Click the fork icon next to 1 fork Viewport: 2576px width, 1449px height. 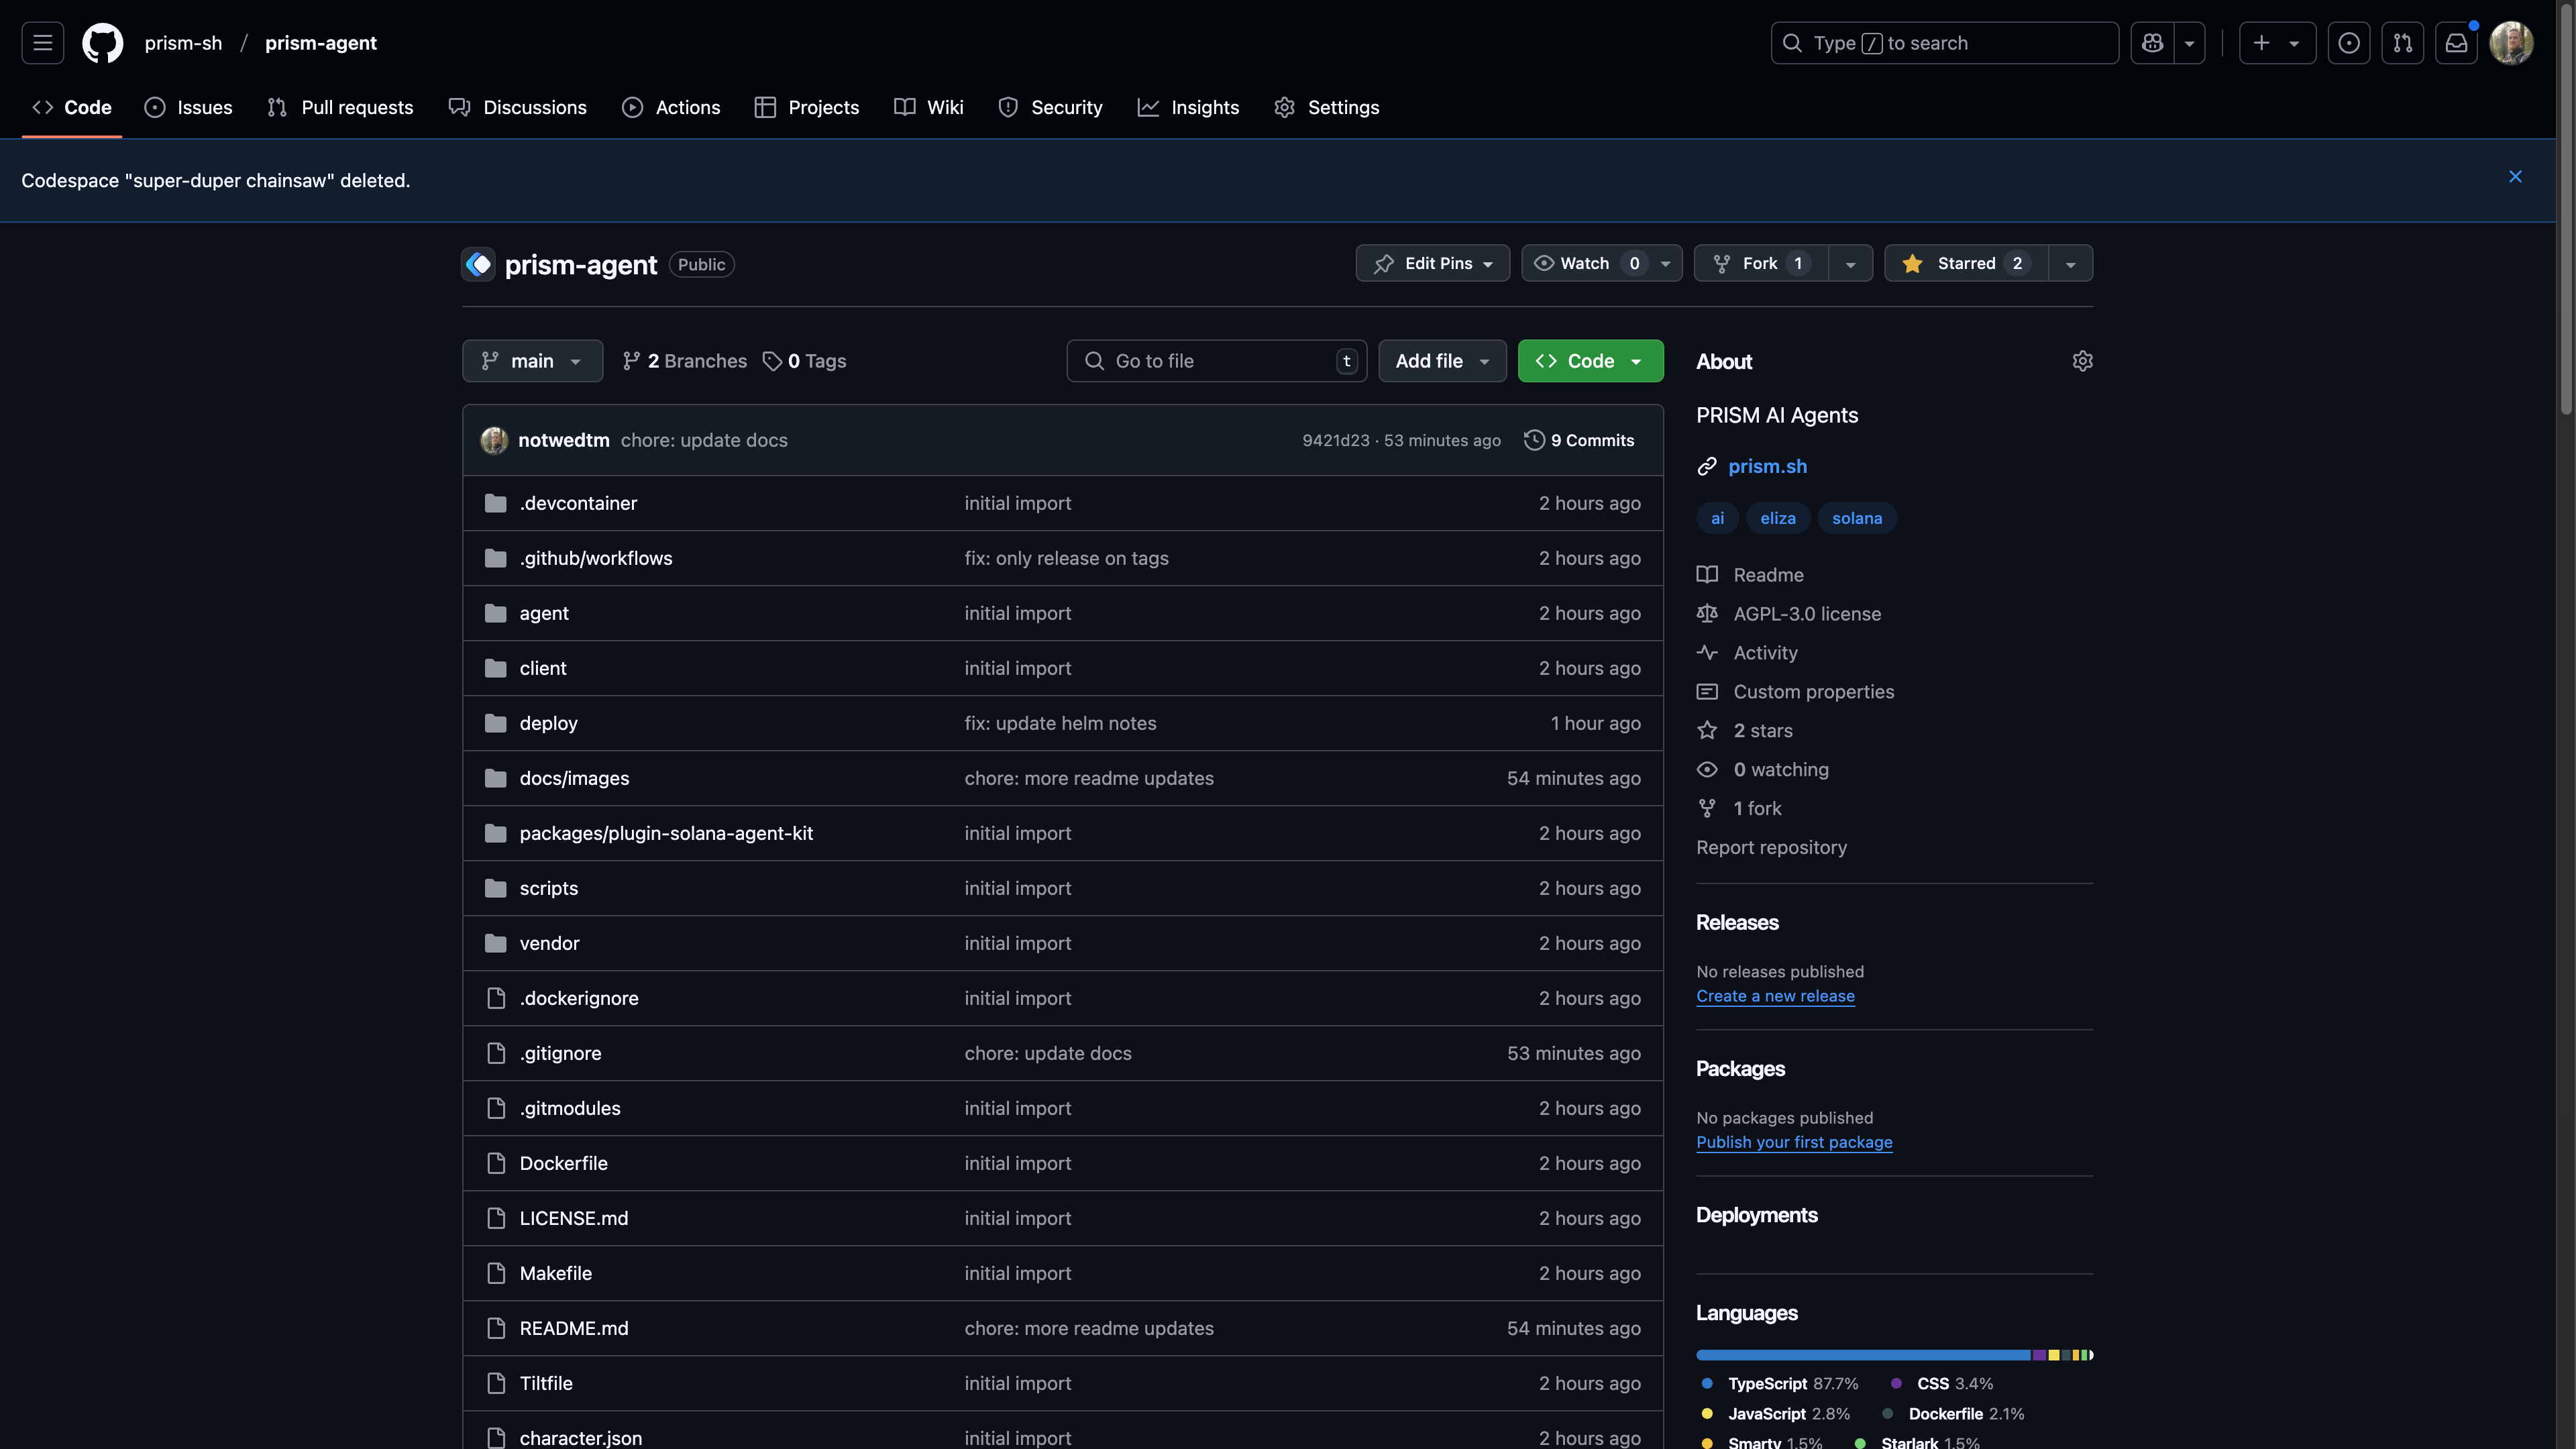[1707, 809]
